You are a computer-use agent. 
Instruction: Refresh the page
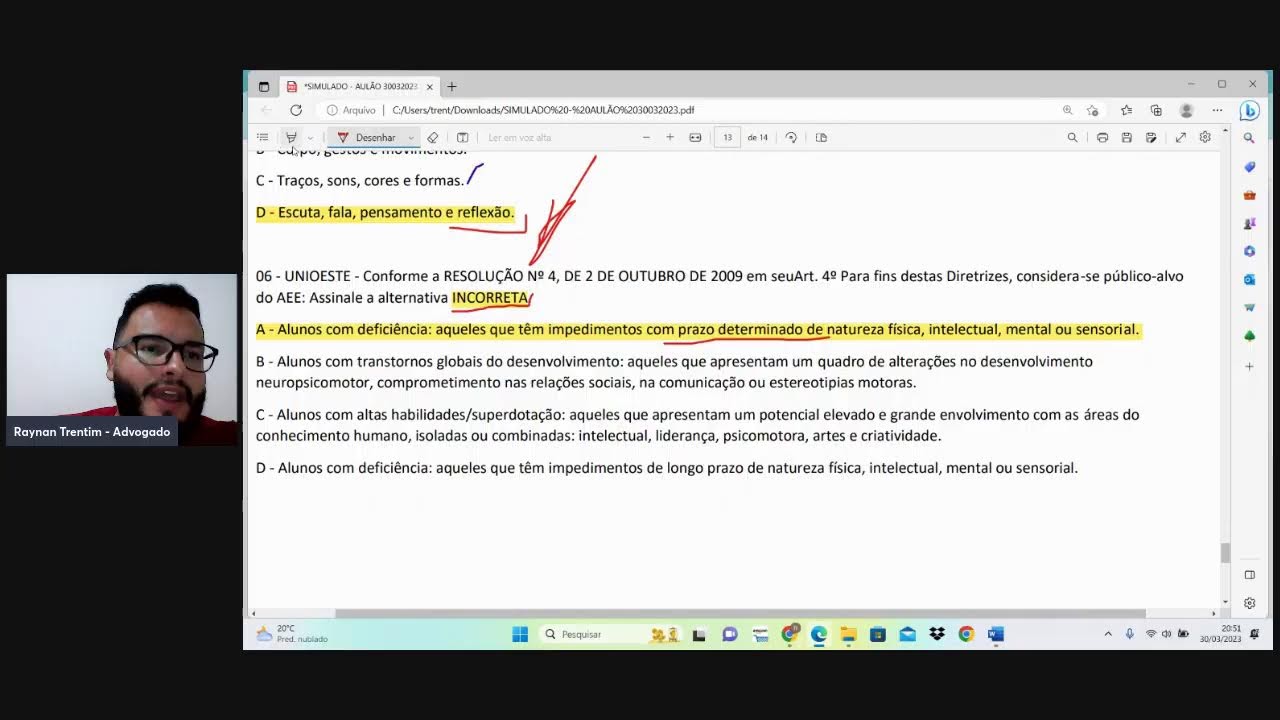[x=296, y=110]
